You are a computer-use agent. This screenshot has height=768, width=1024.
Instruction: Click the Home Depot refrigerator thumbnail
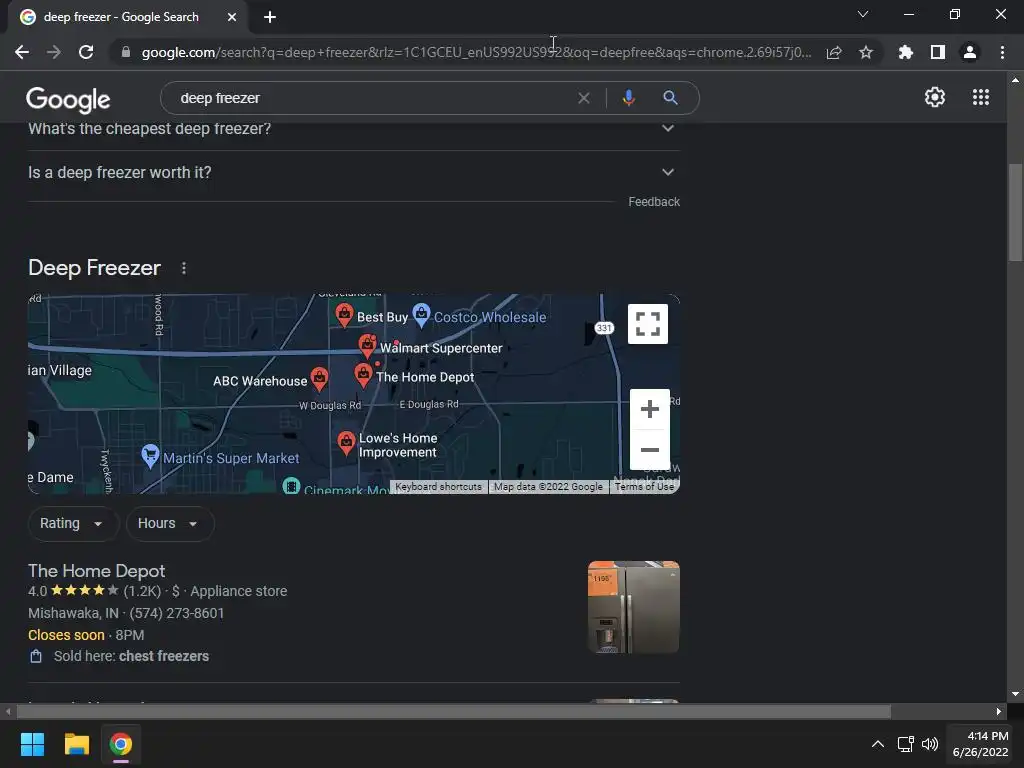(633, 607)
